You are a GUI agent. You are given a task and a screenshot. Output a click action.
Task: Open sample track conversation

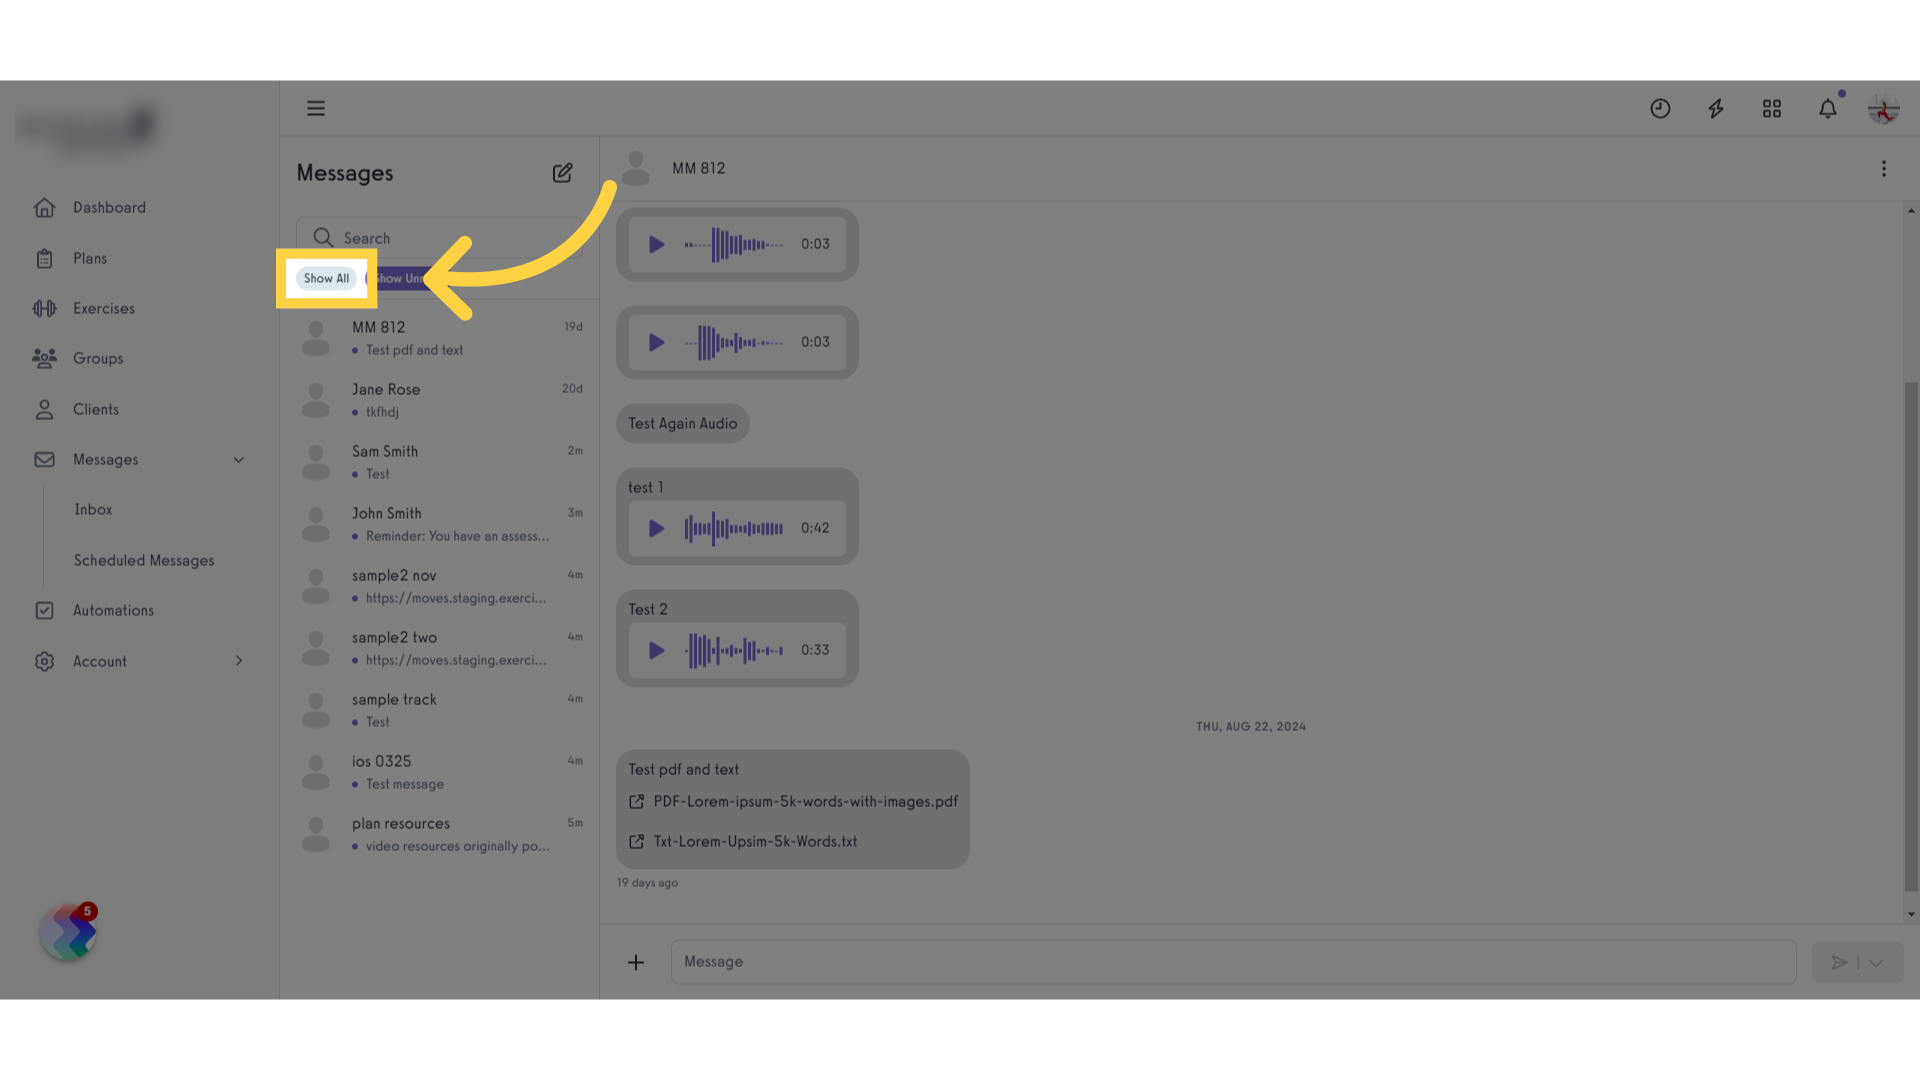pos(440,710)
